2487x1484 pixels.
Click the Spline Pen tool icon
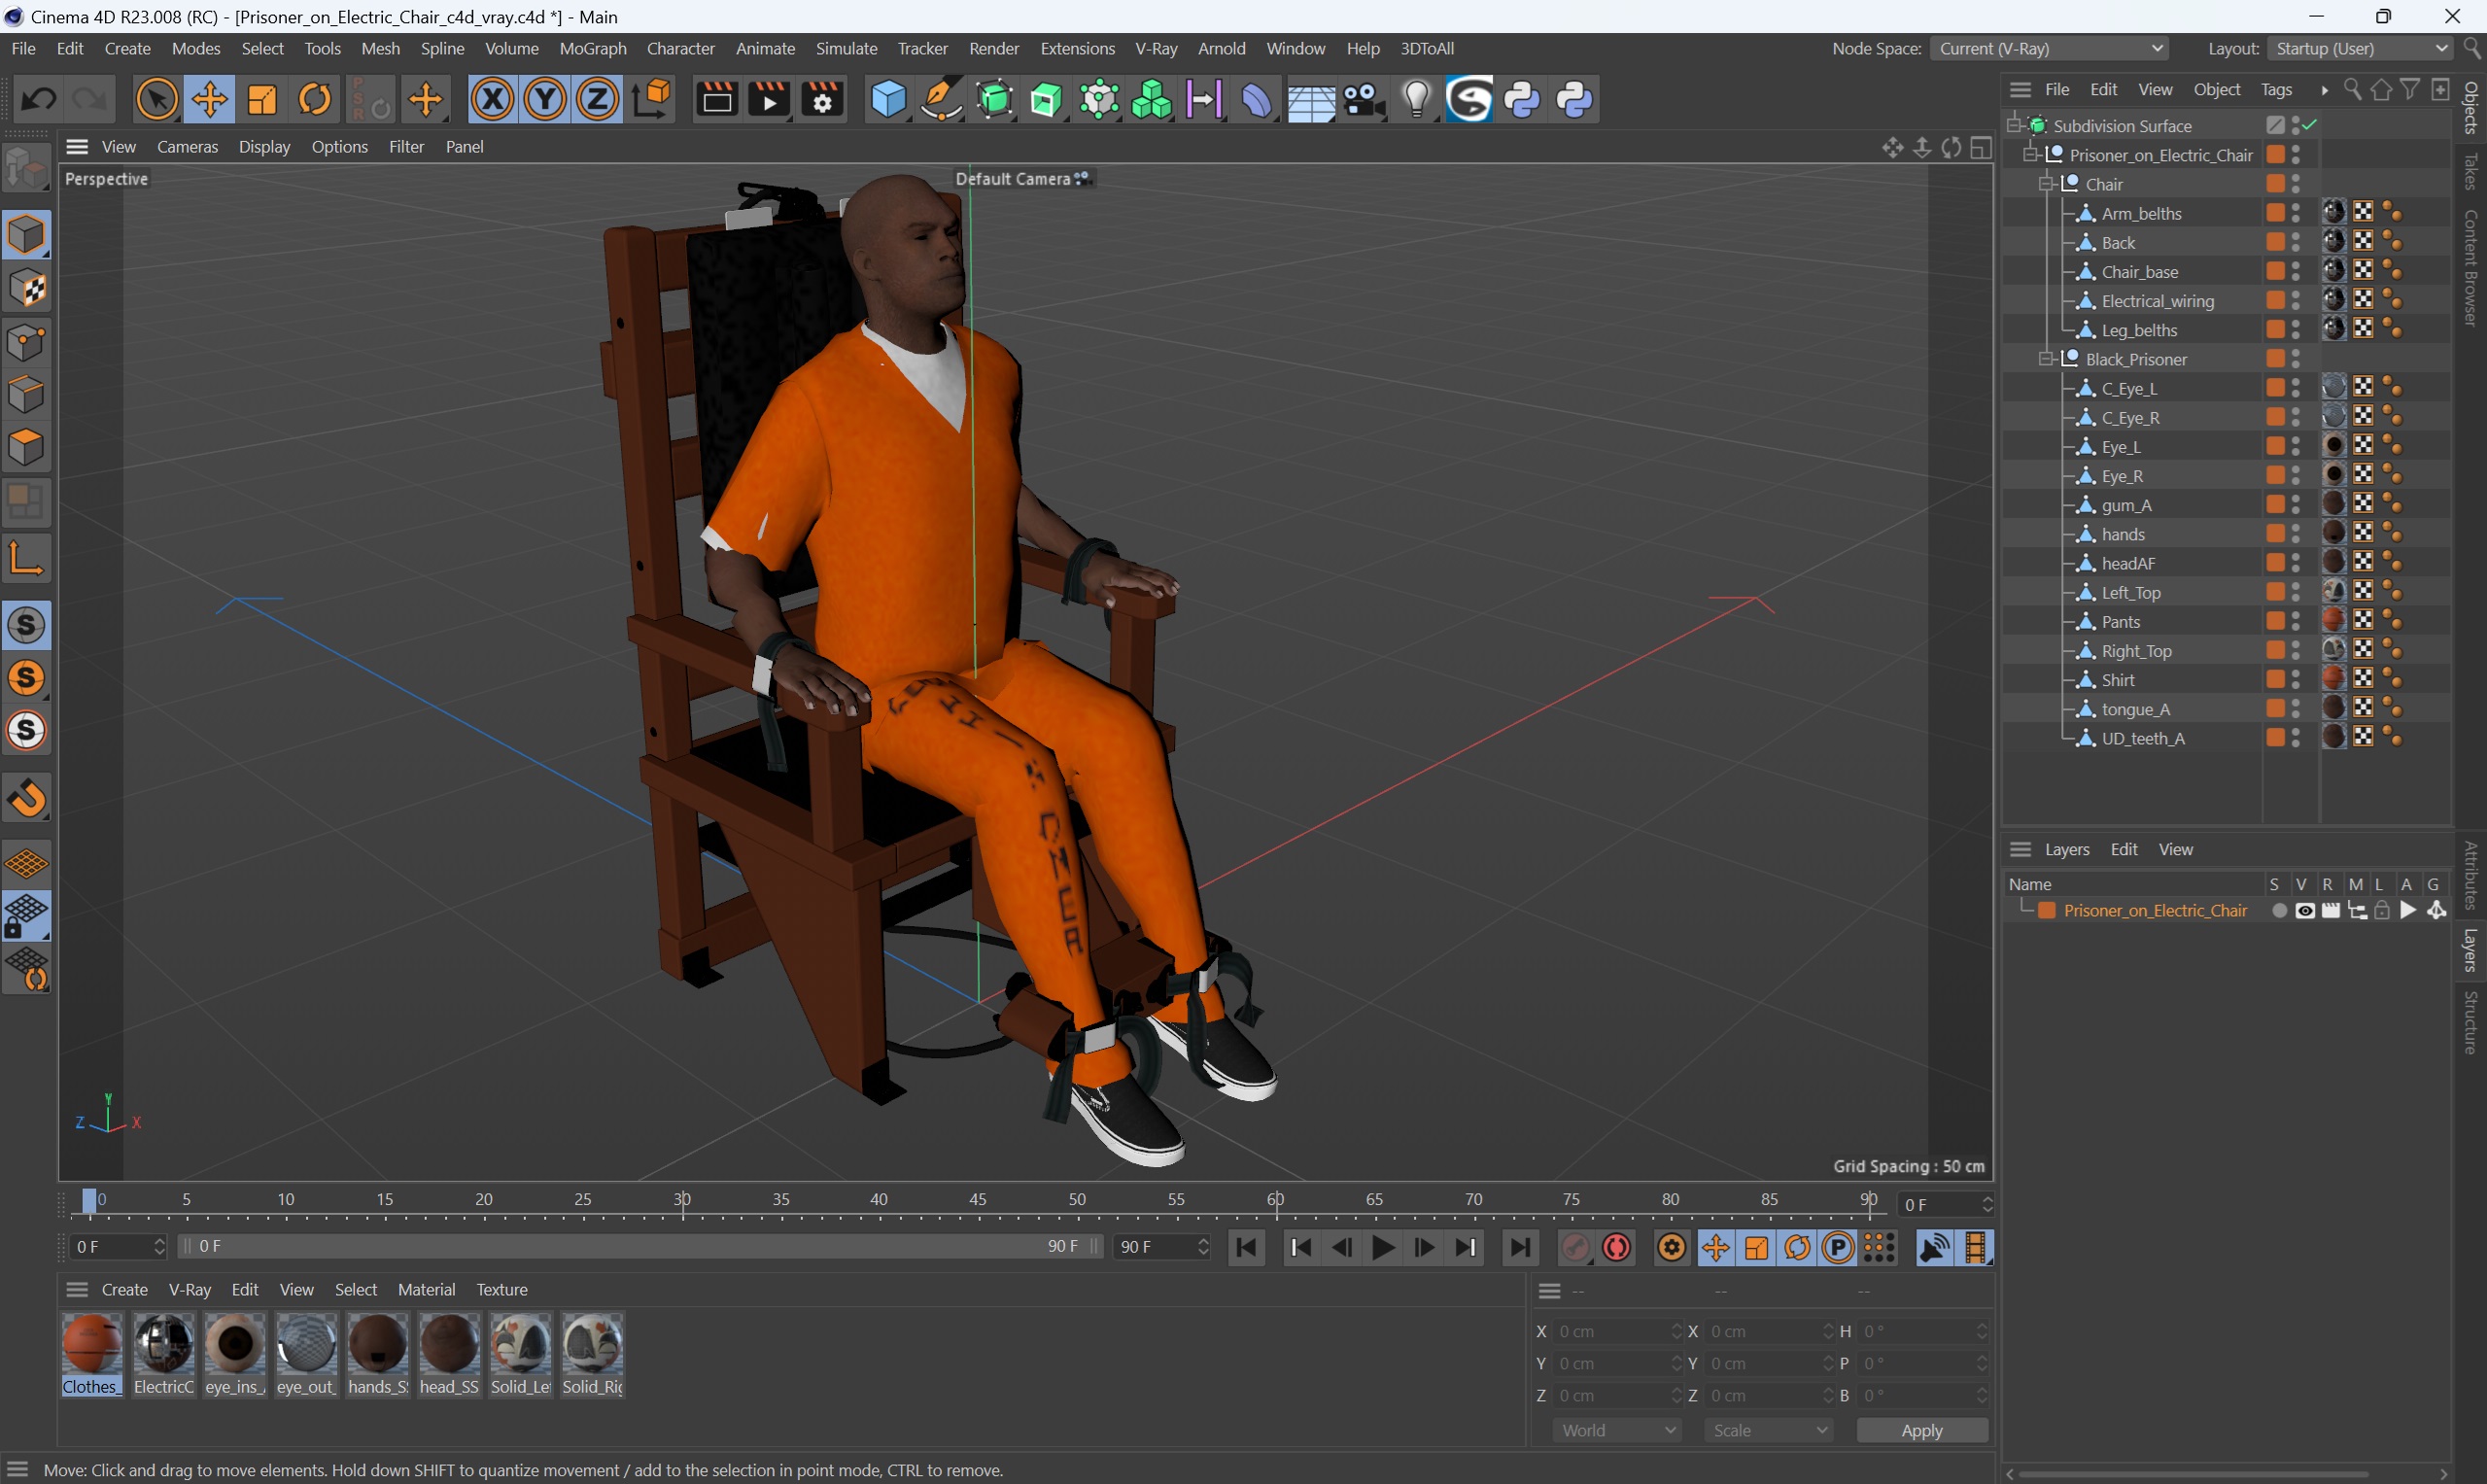click(x=941, y=99)
